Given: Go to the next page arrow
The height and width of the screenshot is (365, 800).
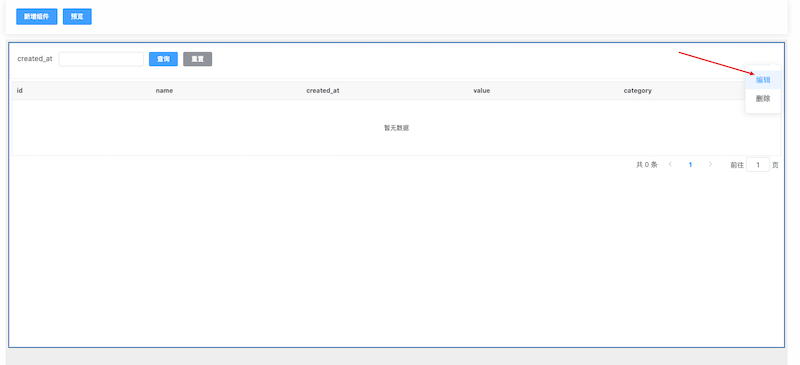Looking at the screenshot, I should (710, 164).
